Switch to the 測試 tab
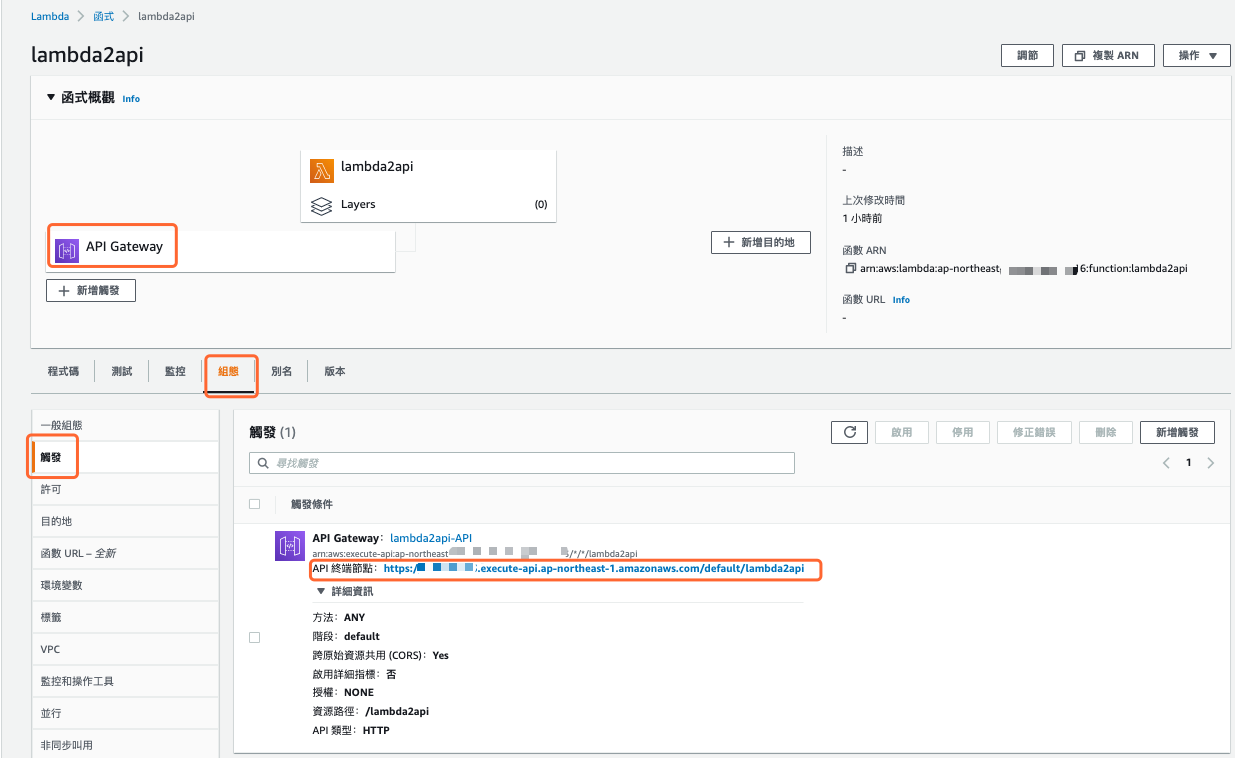 click(x=122, y=371)
